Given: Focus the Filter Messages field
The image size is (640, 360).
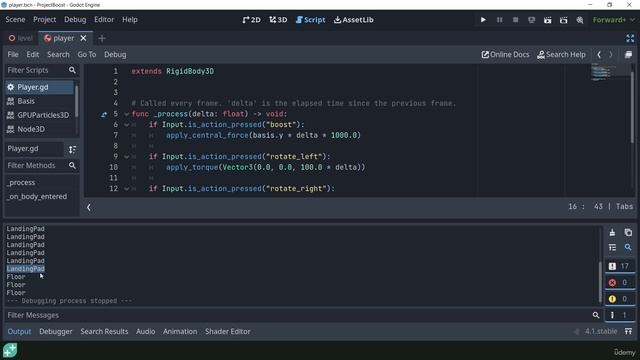Looking at the screenshot, I should 302,315.
